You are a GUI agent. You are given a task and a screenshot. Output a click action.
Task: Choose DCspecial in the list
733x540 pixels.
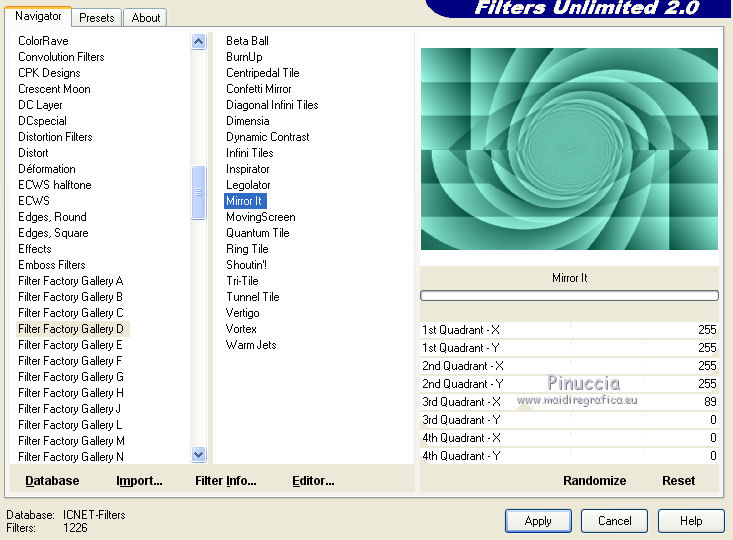[x=43, y=121]
